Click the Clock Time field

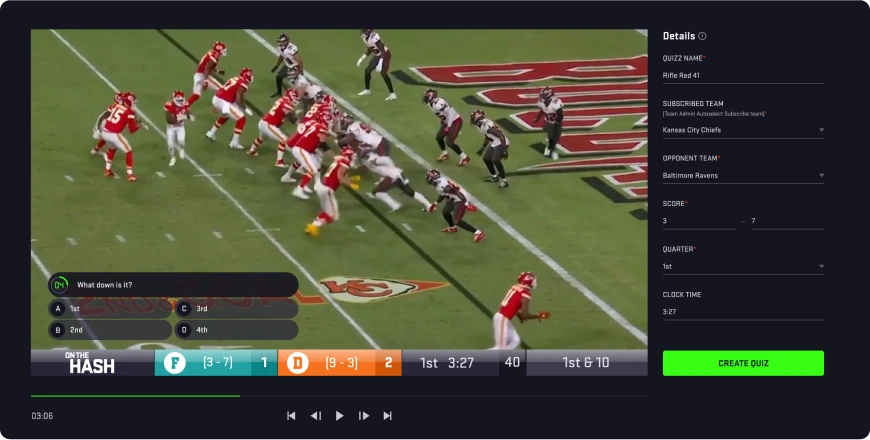tap(743, 312)
